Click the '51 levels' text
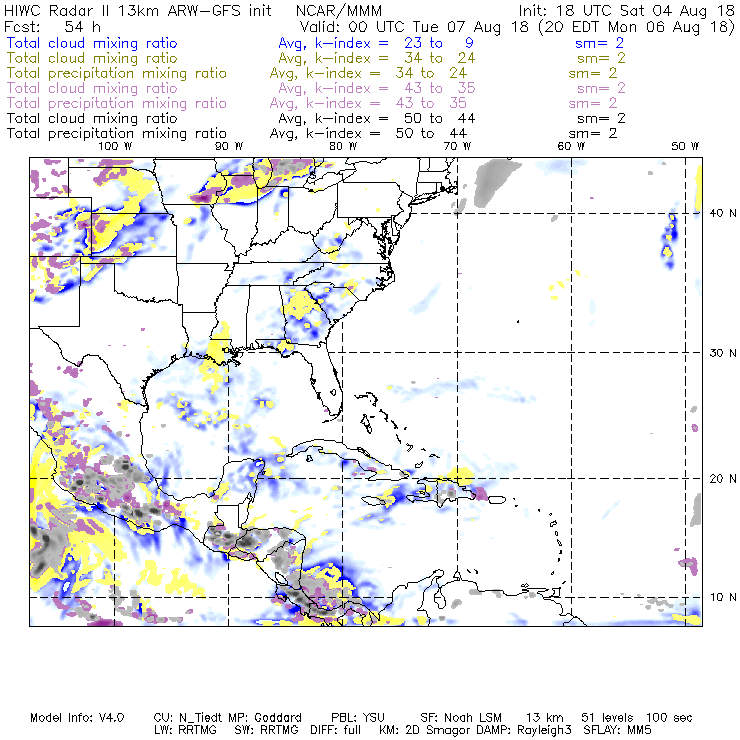The image size is (740, 740). [609, 718]
